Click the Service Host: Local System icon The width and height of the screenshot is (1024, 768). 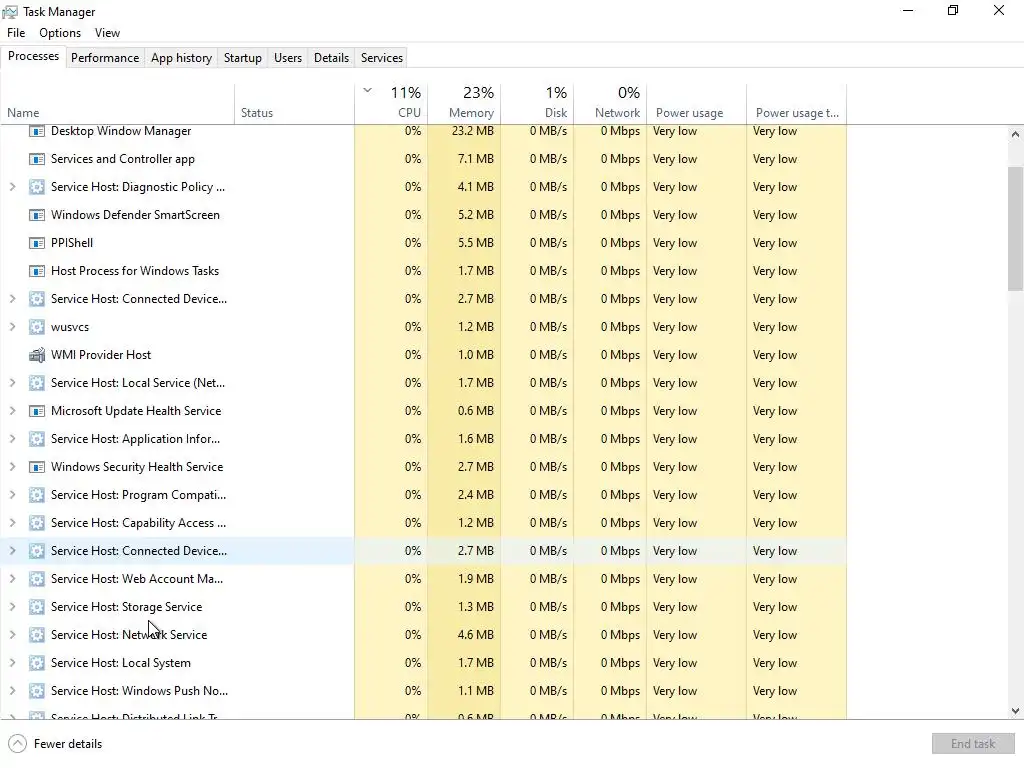[37, 664]
